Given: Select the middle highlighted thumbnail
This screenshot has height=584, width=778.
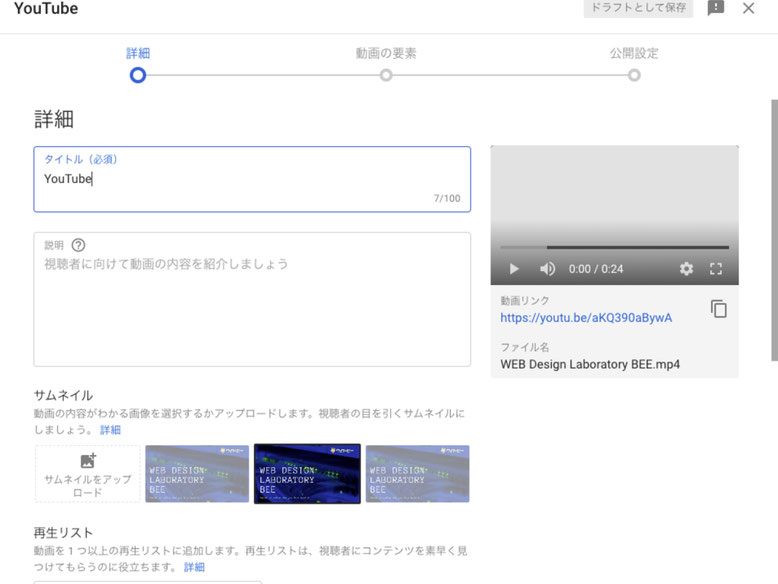Looking at the screenshot, I should click(x=307, y=474).
